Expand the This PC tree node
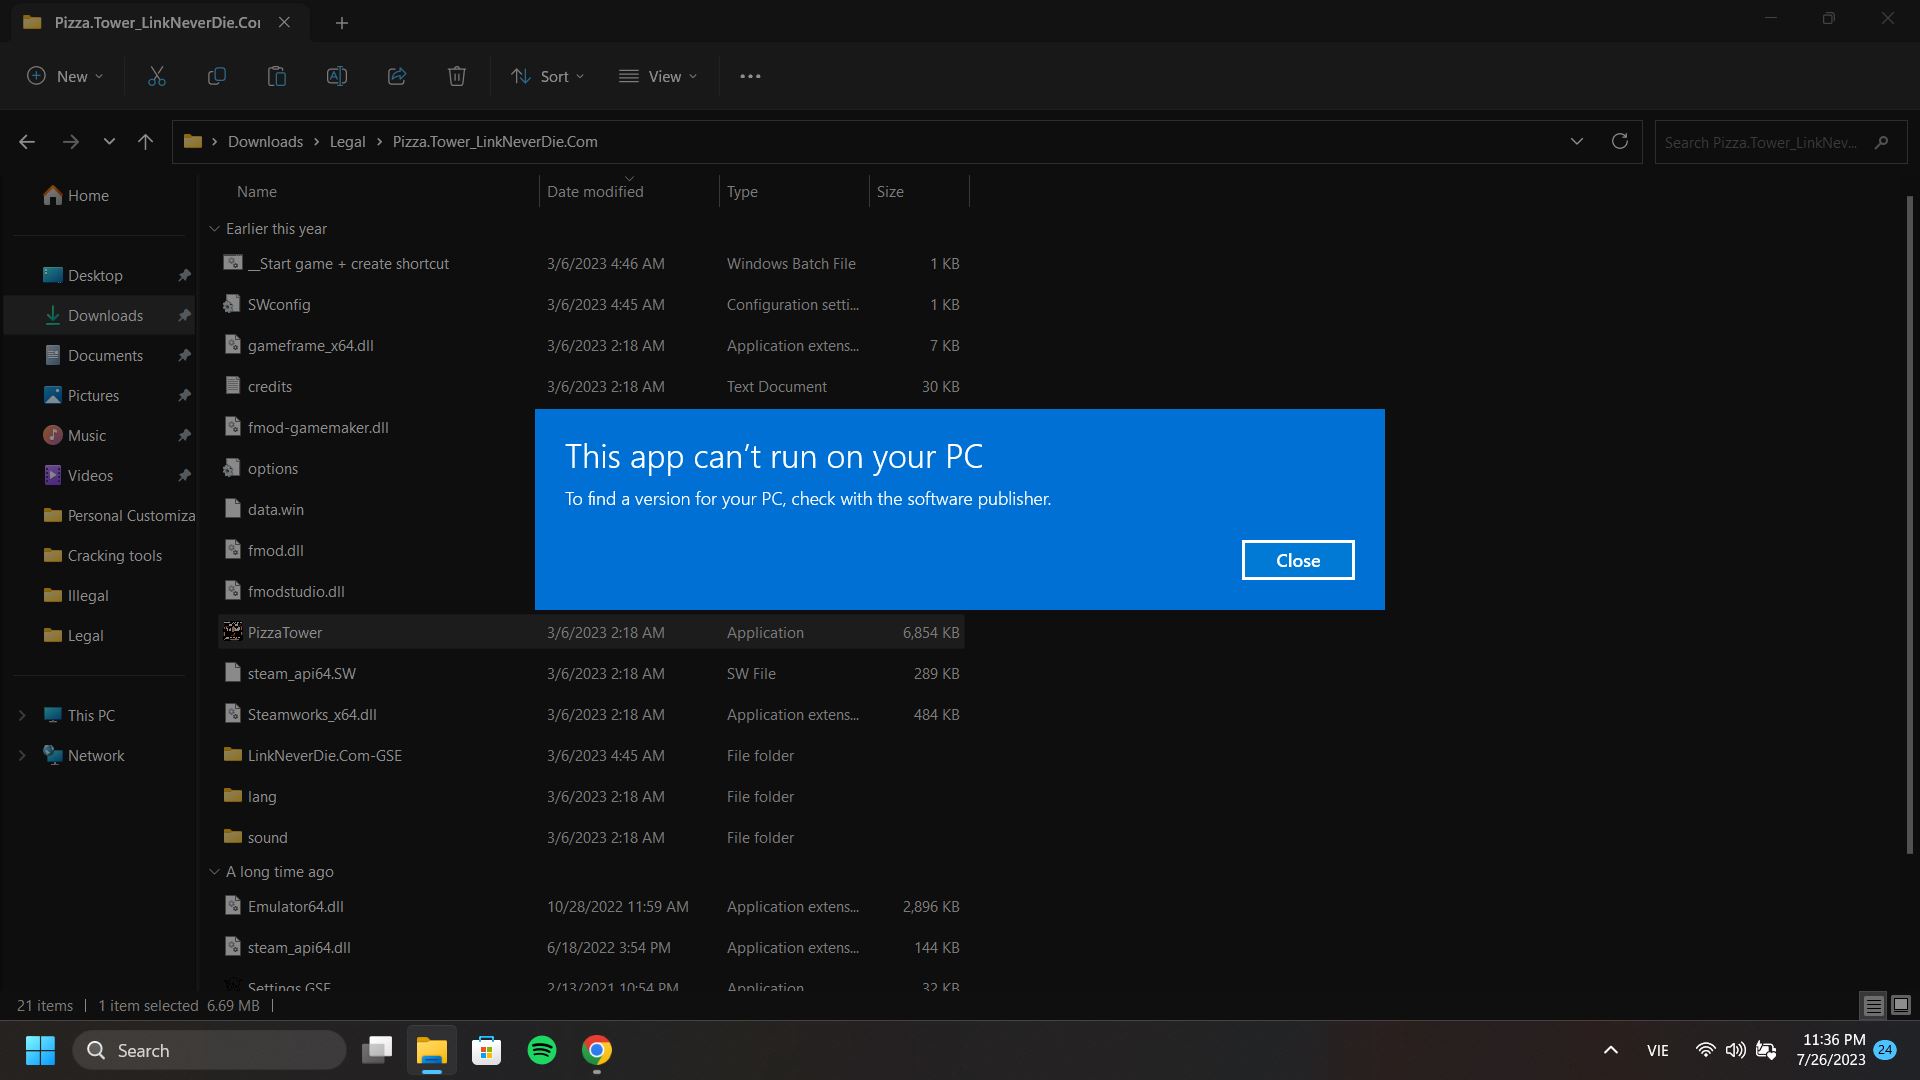Screen dimensions: 1920x1080 (22, 715)
